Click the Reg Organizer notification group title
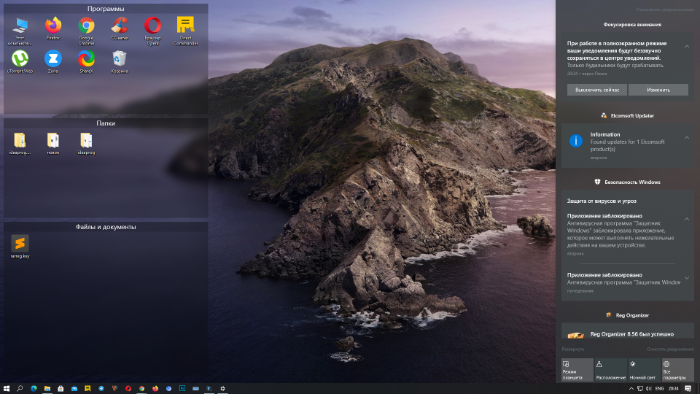Image resolution: width=700 pixels, height=394 pixels. (632, 315)
